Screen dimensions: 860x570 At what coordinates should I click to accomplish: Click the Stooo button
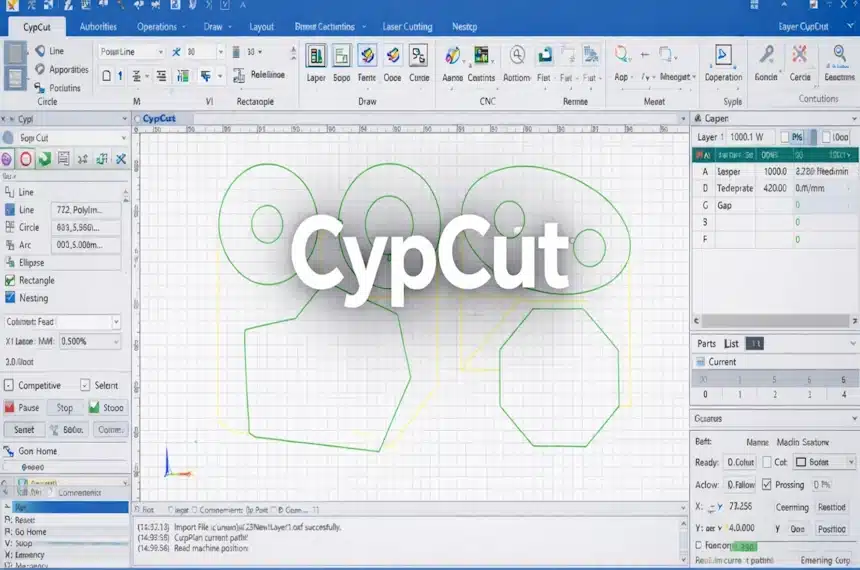tap(106, 408)
